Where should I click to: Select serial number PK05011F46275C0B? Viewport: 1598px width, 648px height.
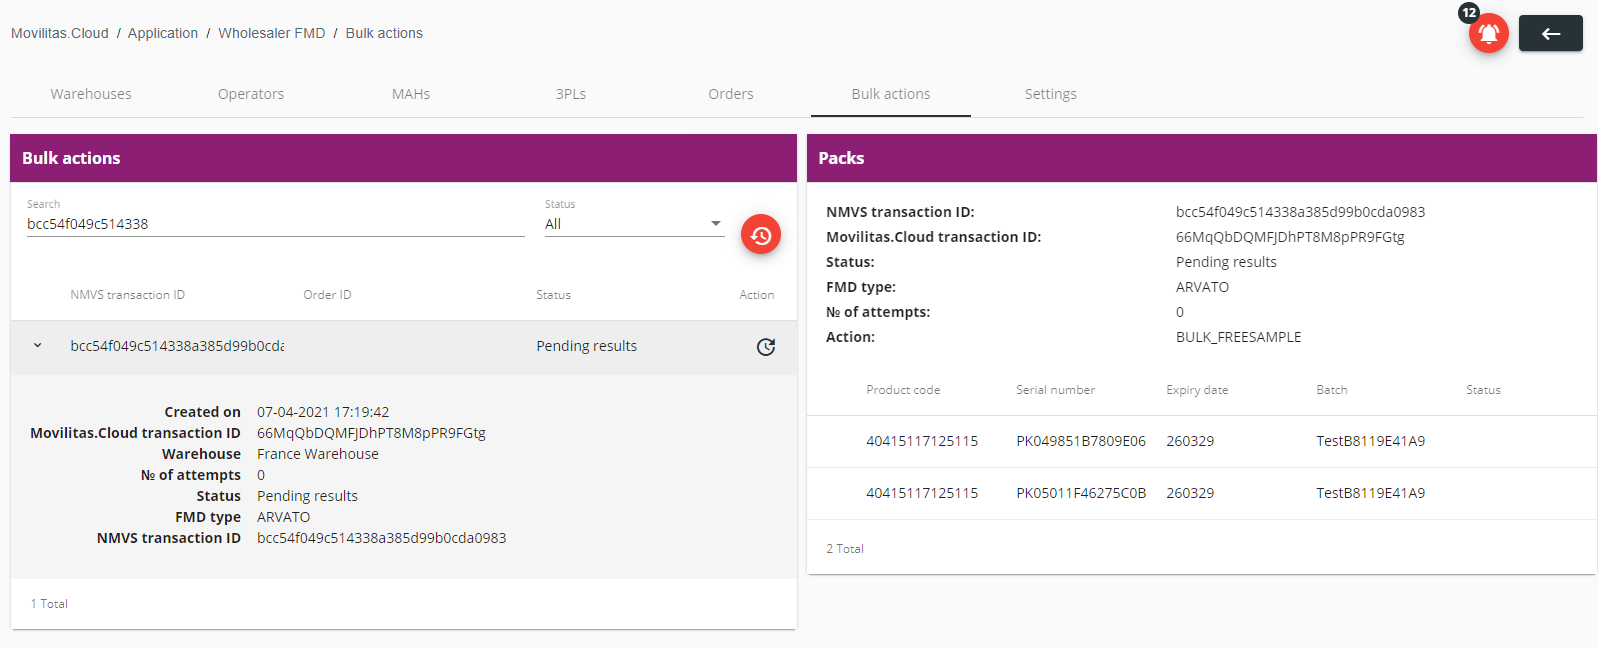click(x=1081, y=493)
